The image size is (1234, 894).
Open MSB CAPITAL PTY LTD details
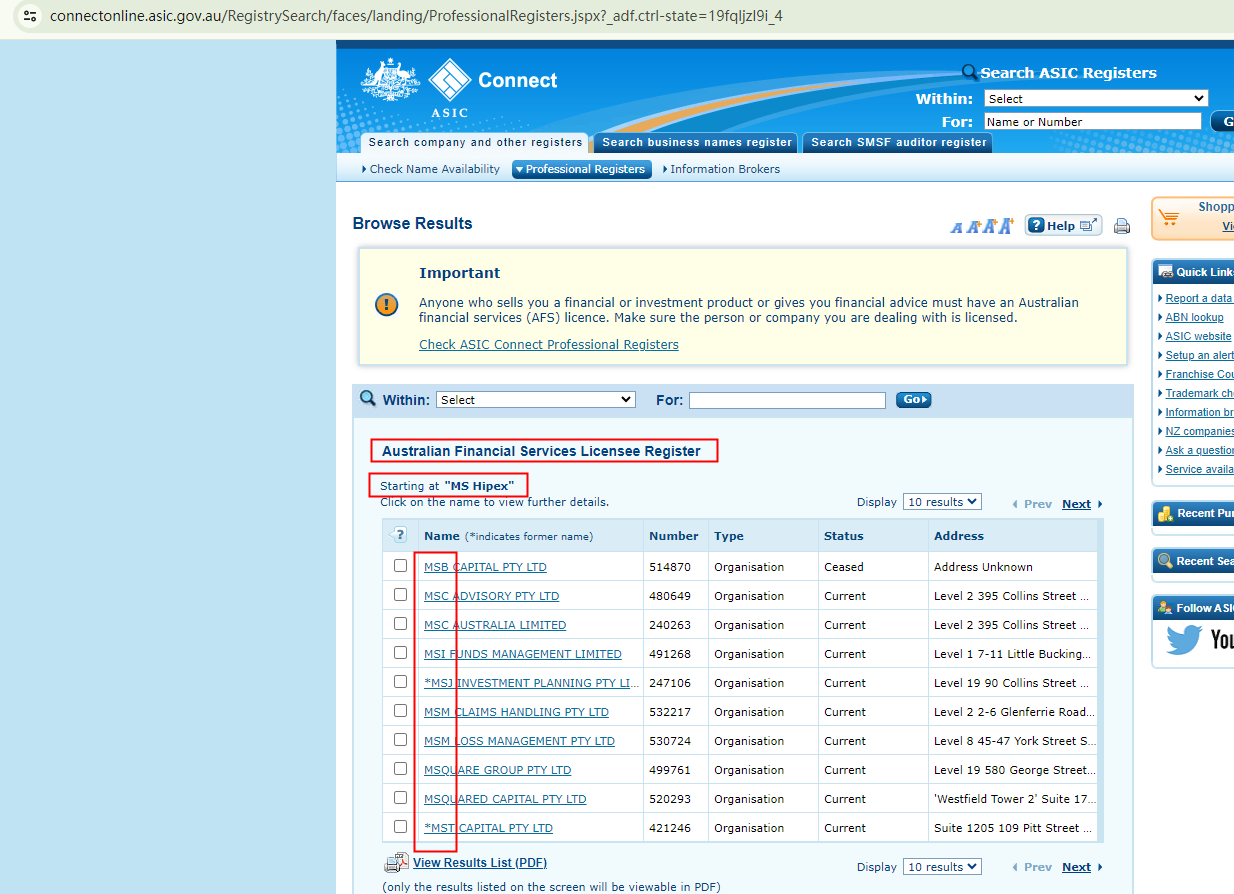(x=485, y=567)
